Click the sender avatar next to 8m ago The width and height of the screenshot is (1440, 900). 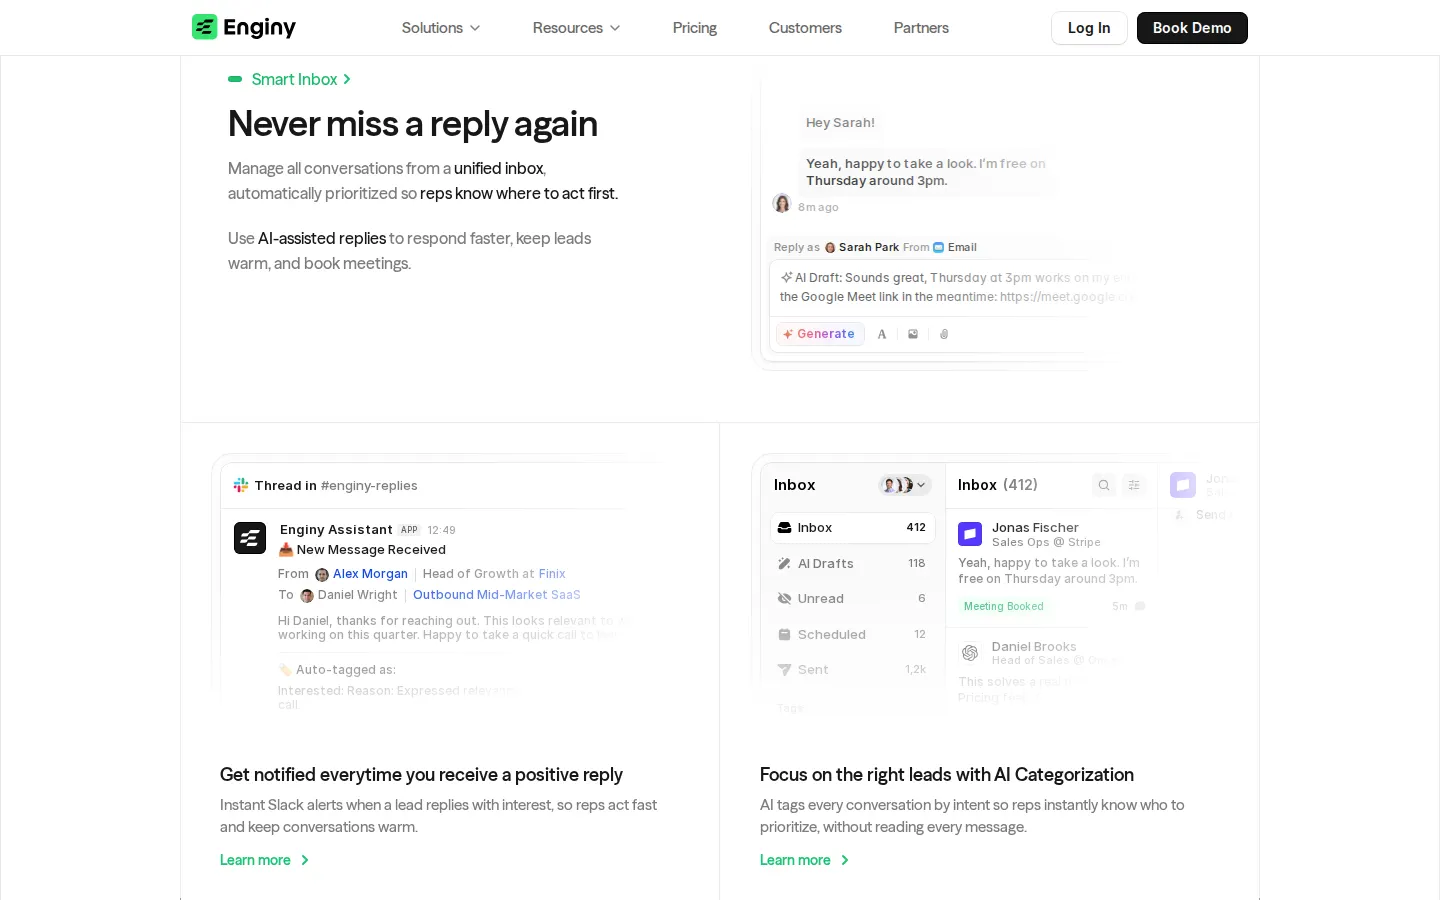(782, 204)
